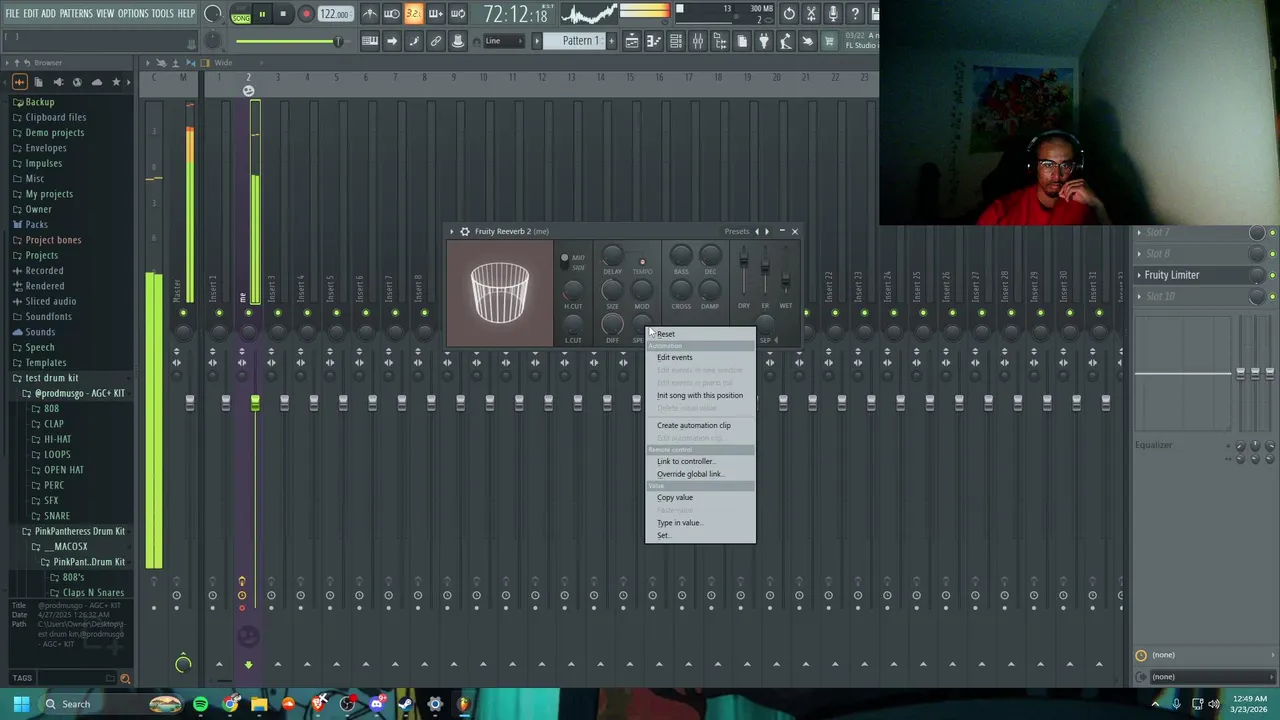Click next preset arrow in Reeverb

(767, 231)
